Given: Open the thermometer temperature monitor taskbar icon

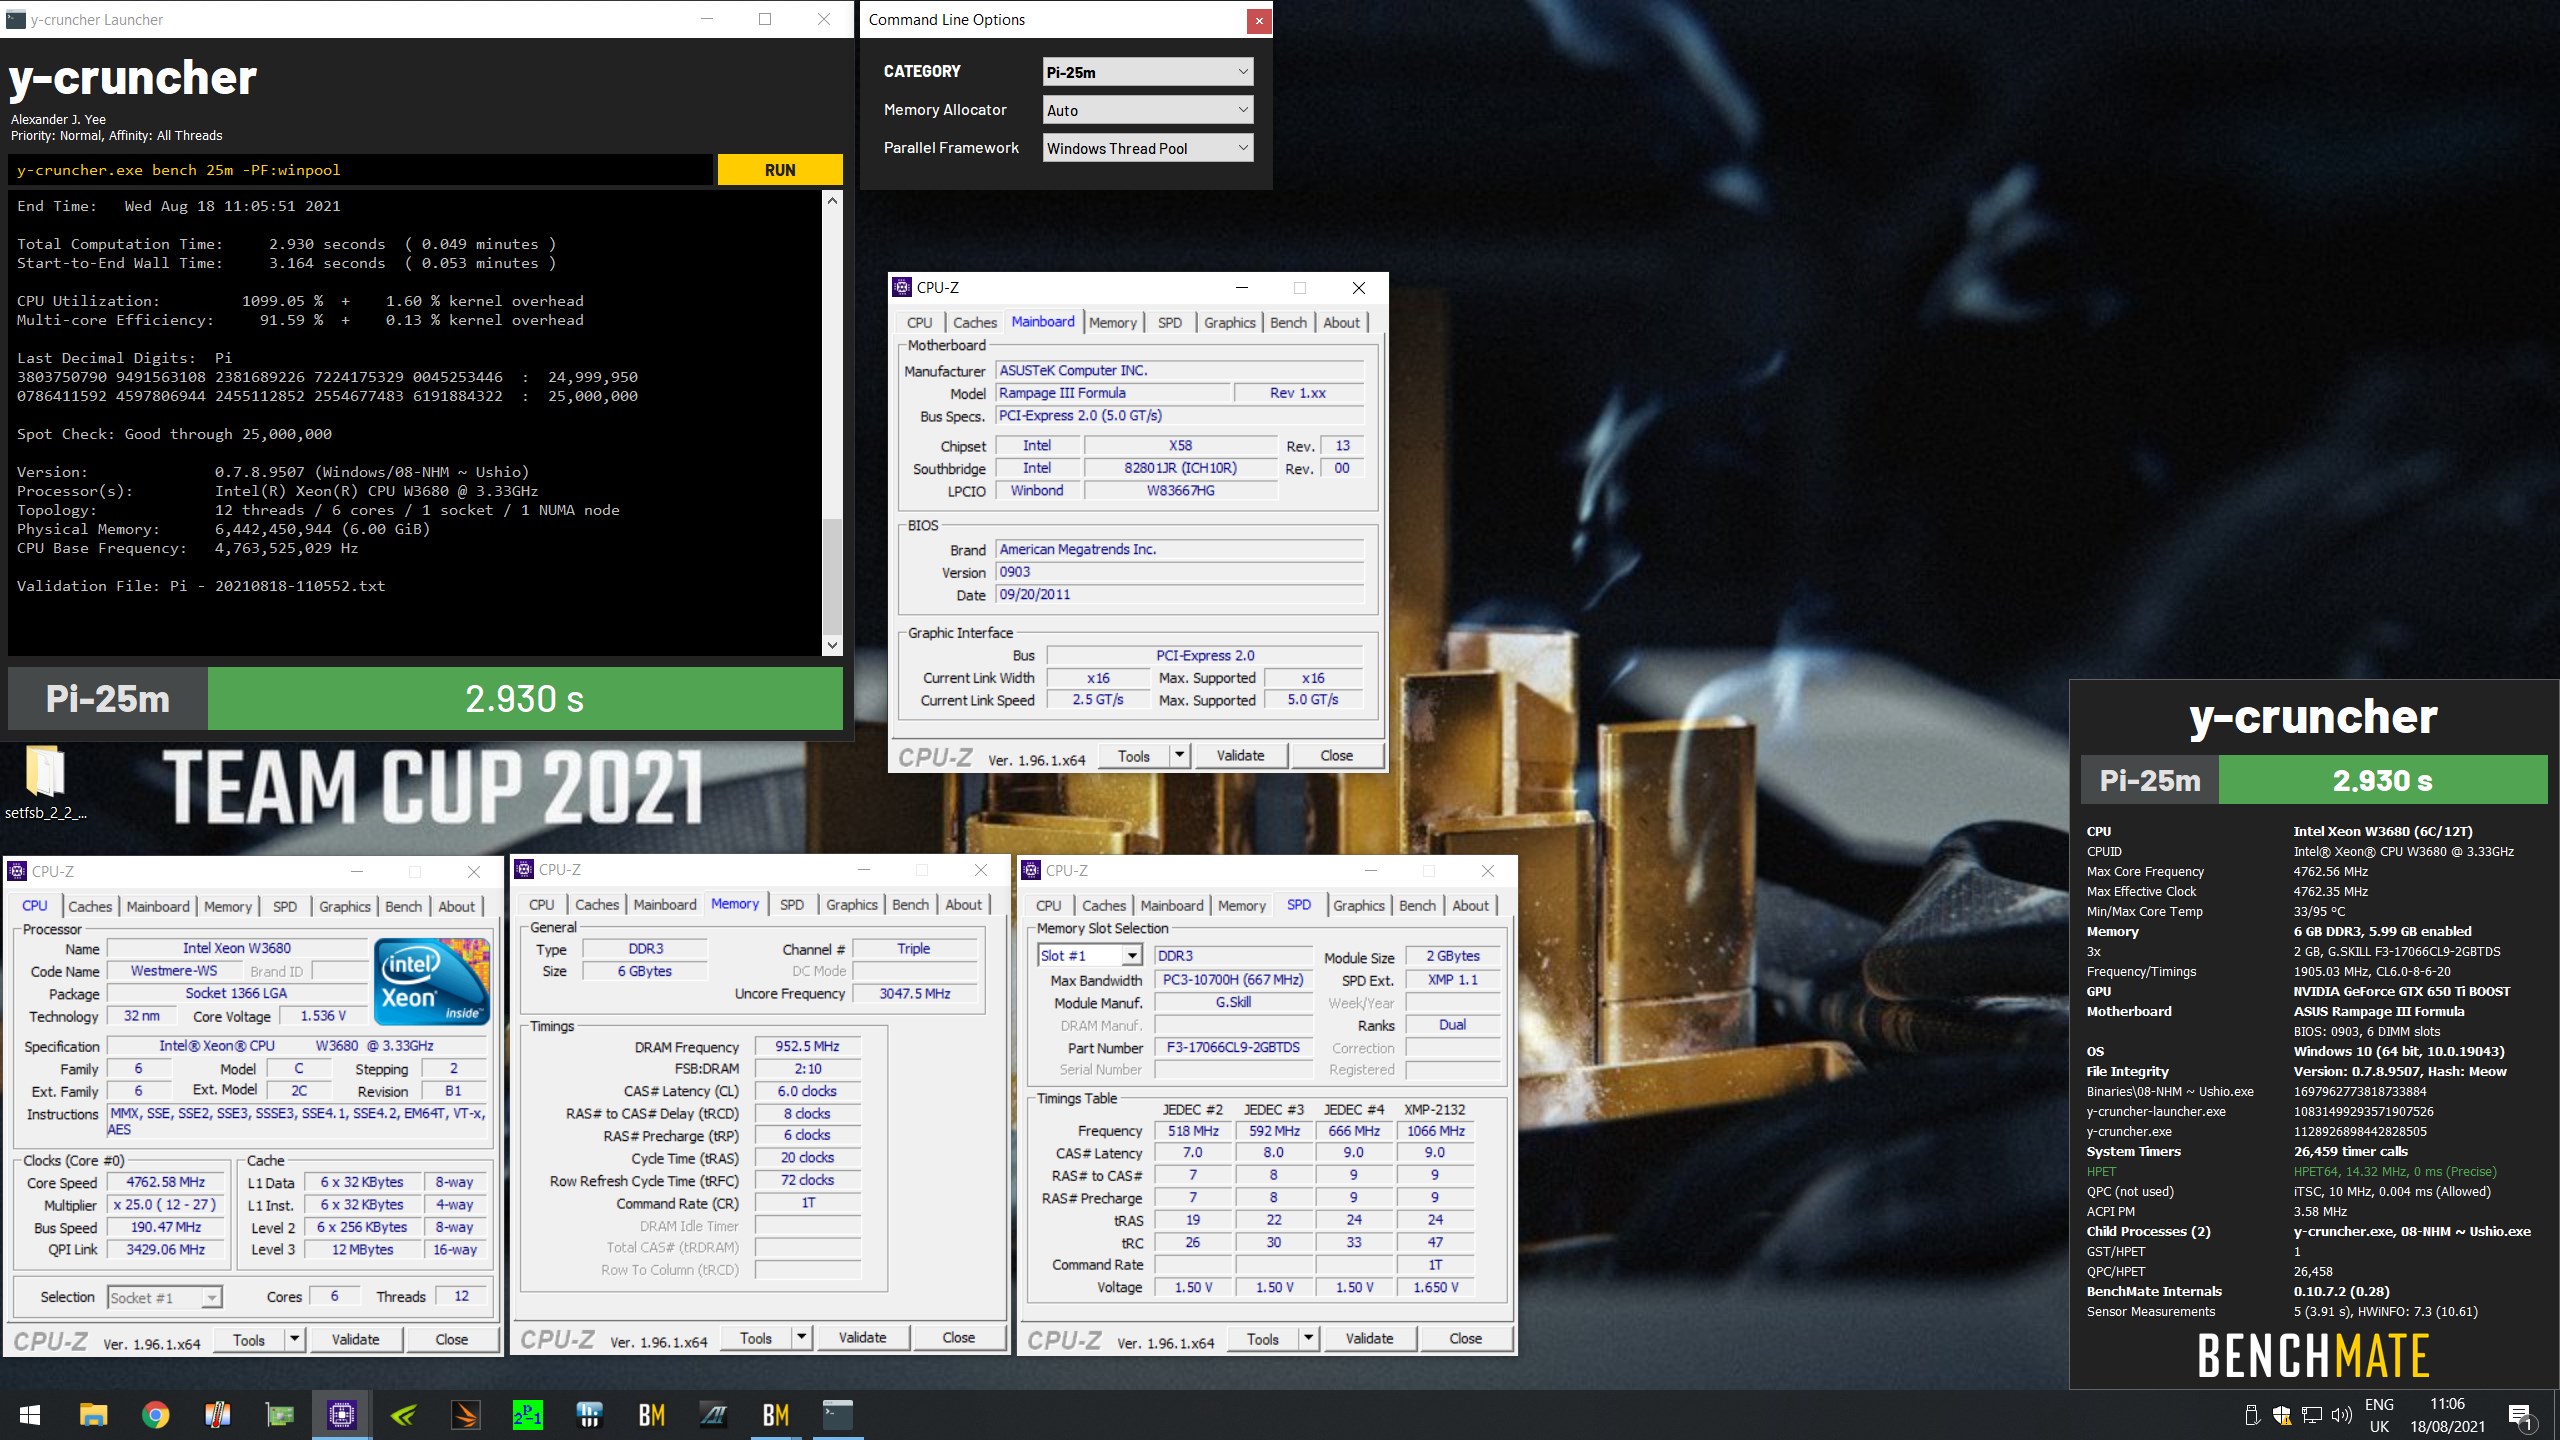Looking at the screenshot, I should tap(217, 1415).
